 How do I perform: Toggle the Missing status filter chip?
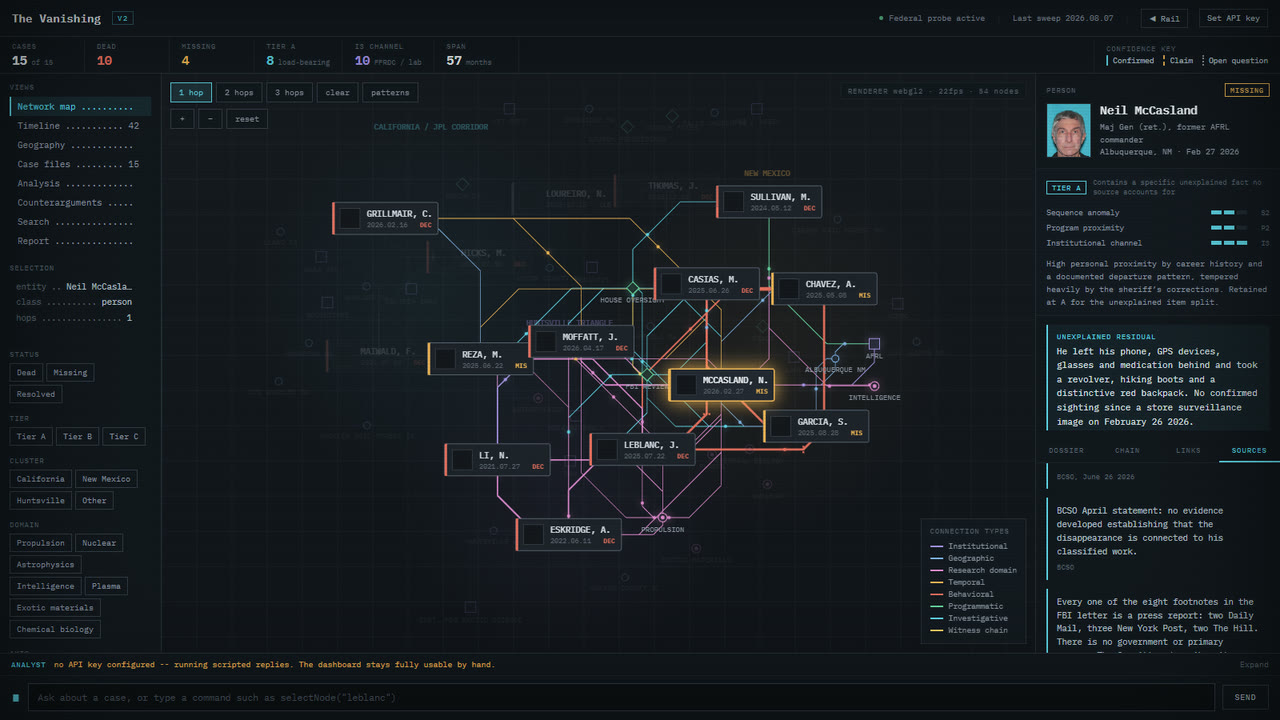tap(70, 373)
